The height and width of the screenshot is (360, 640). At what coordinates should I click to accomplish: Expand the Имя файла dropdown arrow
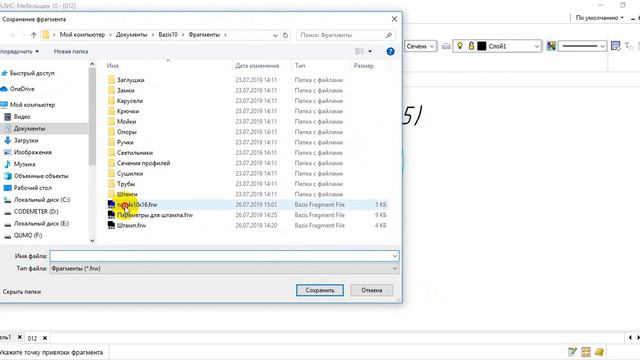pyautogui.click(x=395, y=256)
